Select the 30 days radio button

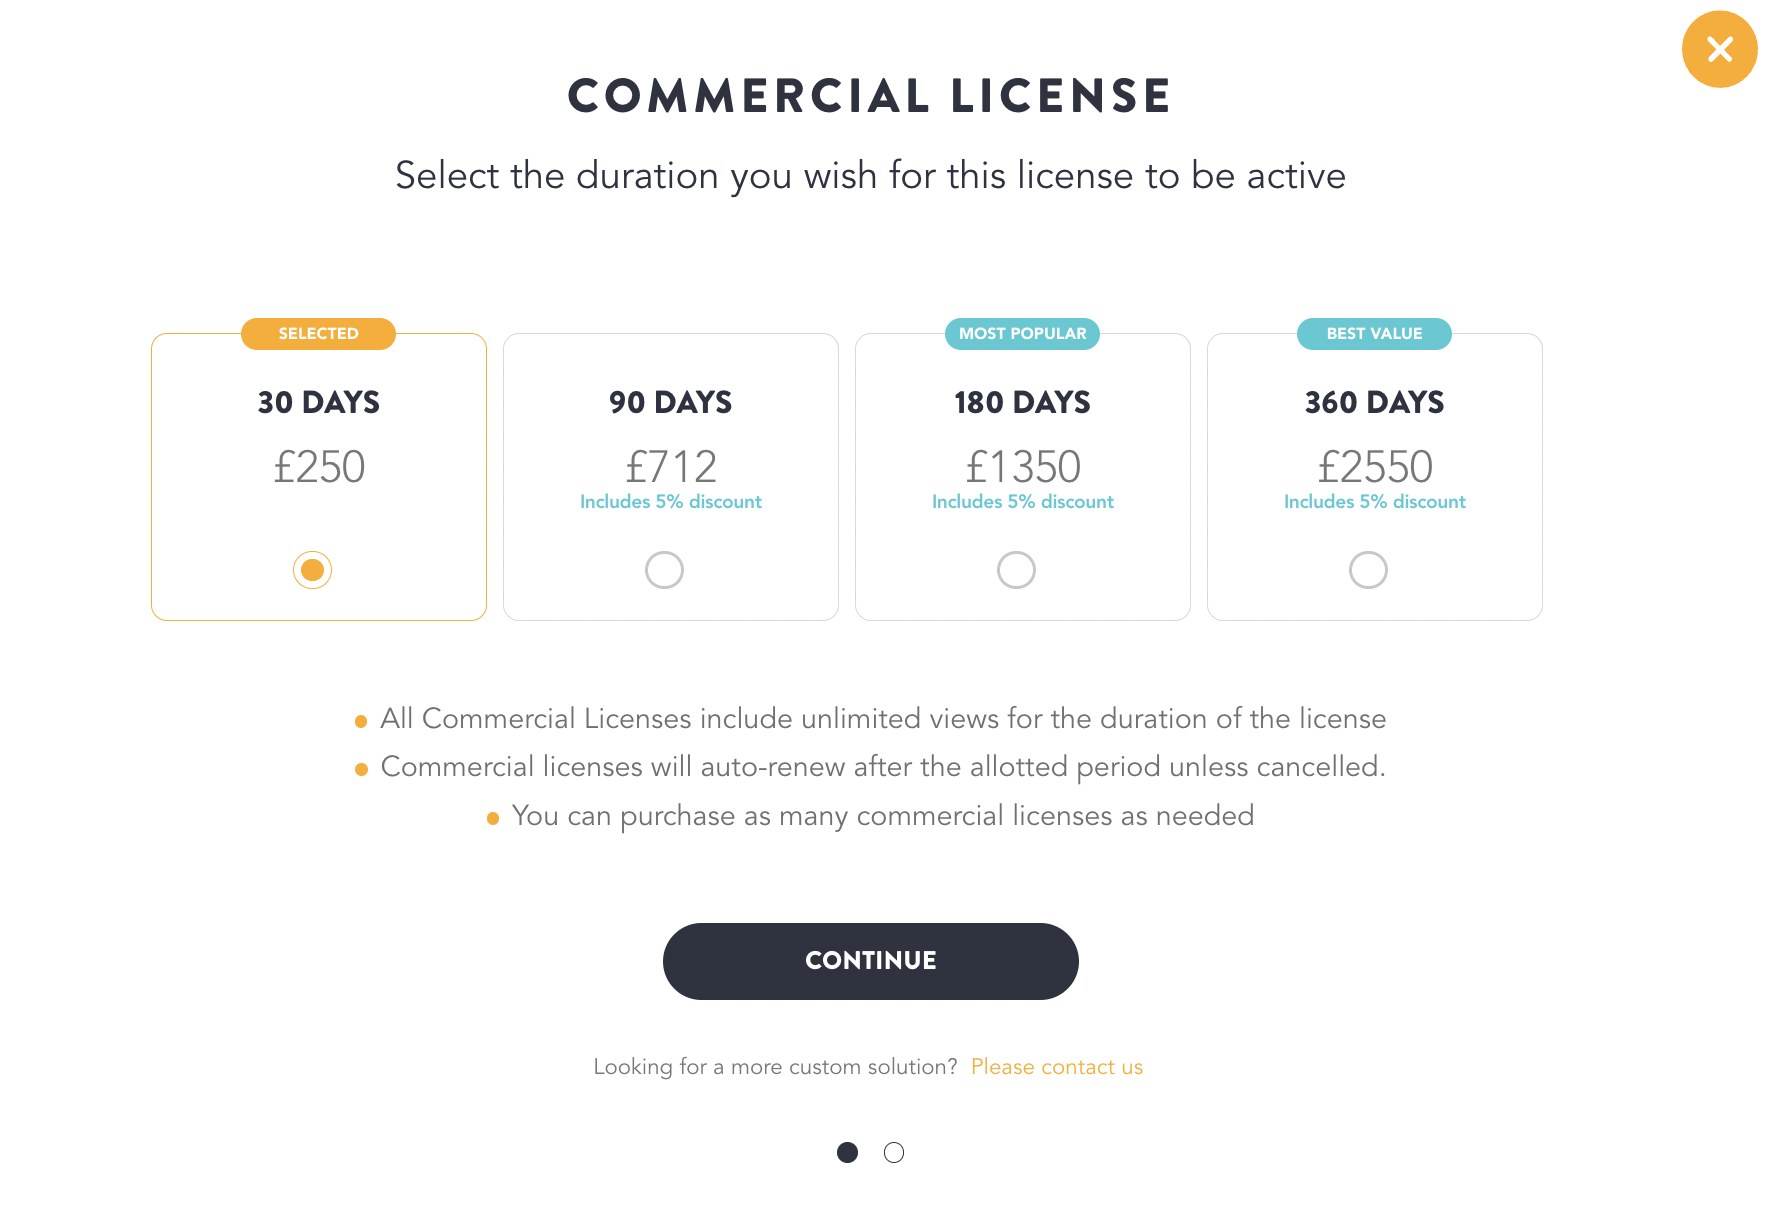pos(312,570)
